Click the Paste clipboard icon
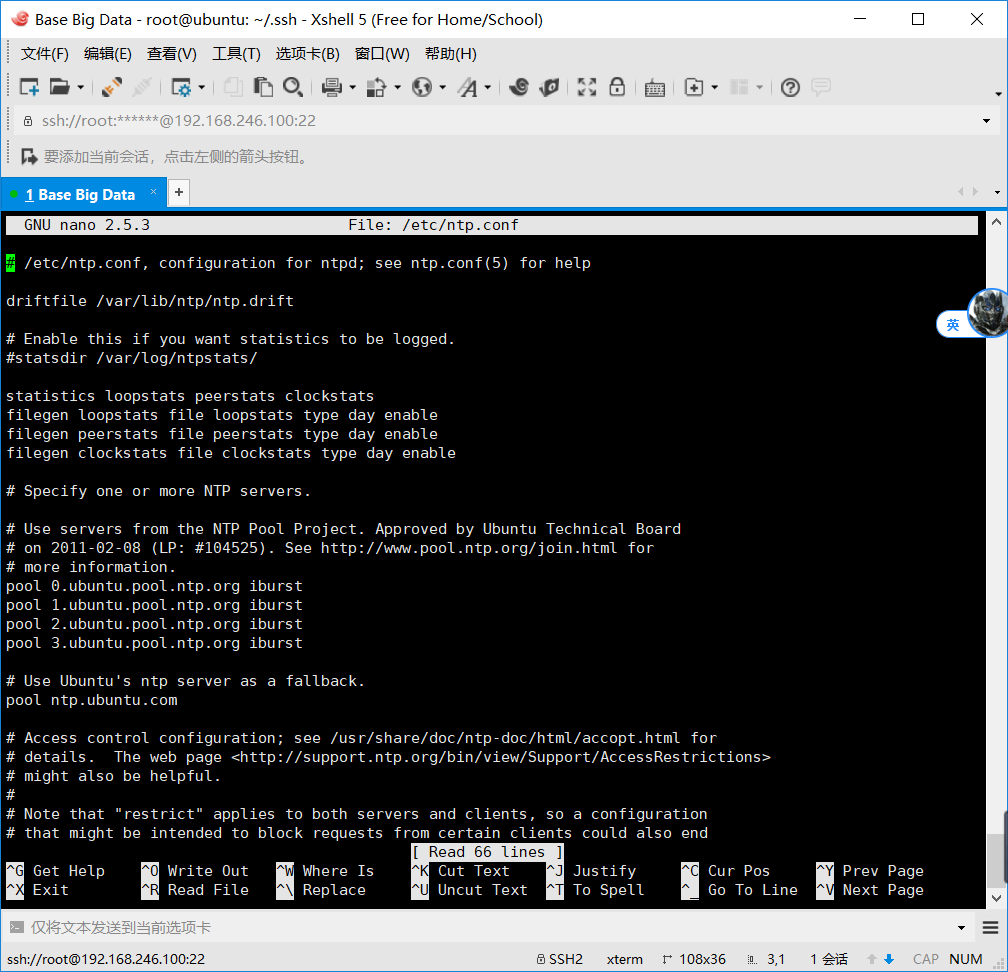The height and width of the screenshot is (972, 1008). point(263,87)
